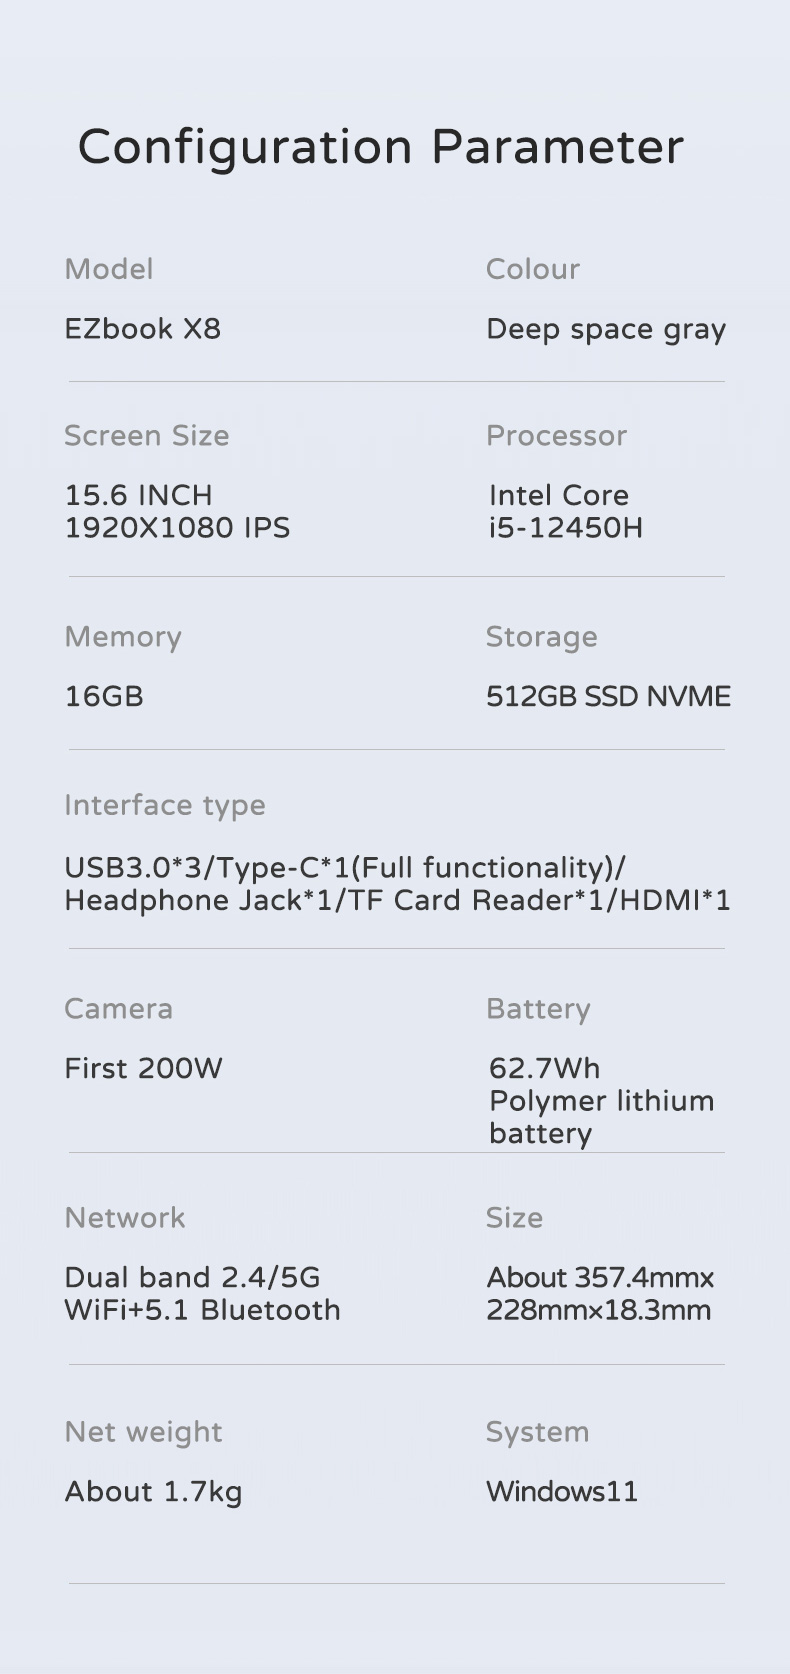Click the Configuration Parameter heading
This screenshot has width=790, height=1674.
pyautogui.click(x=381, y=148)
